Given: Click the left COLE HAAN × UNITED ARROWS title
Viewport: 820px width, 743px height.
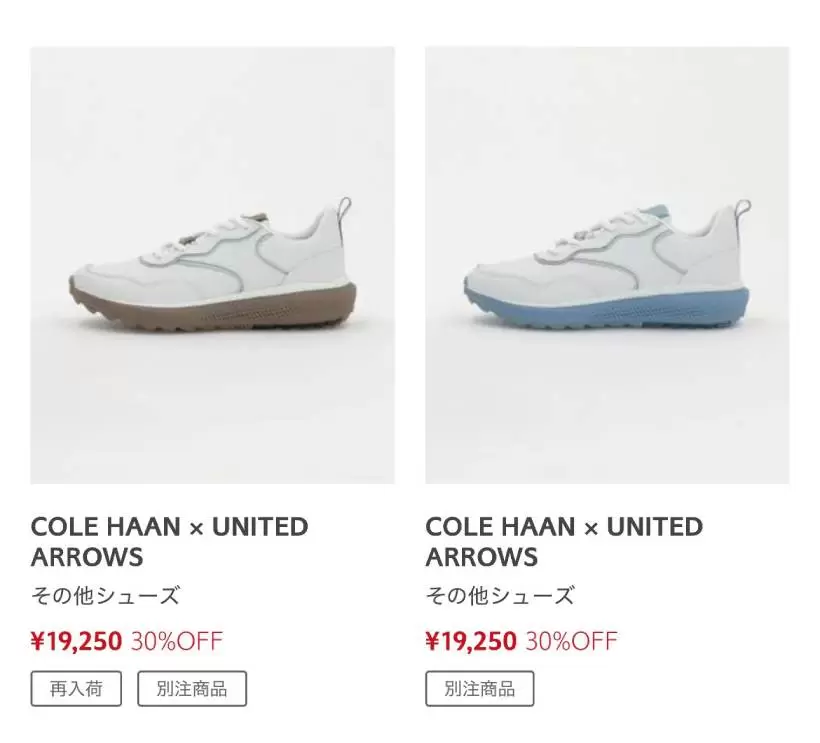Looking at the screenshot, I should 170,541.
